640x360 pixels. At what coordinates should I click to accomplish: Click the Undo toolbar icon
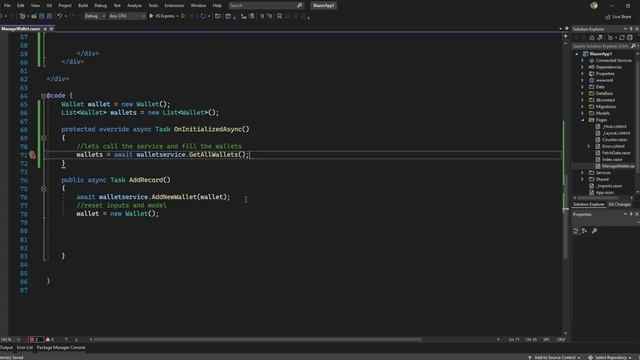tap(60, 16)
